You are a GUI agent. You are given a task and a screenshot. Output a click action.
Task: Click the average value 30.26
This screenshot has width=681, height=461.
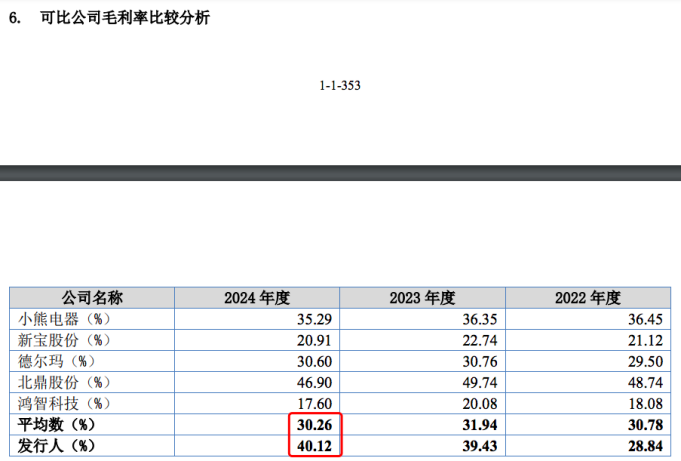tap(314, 425)
